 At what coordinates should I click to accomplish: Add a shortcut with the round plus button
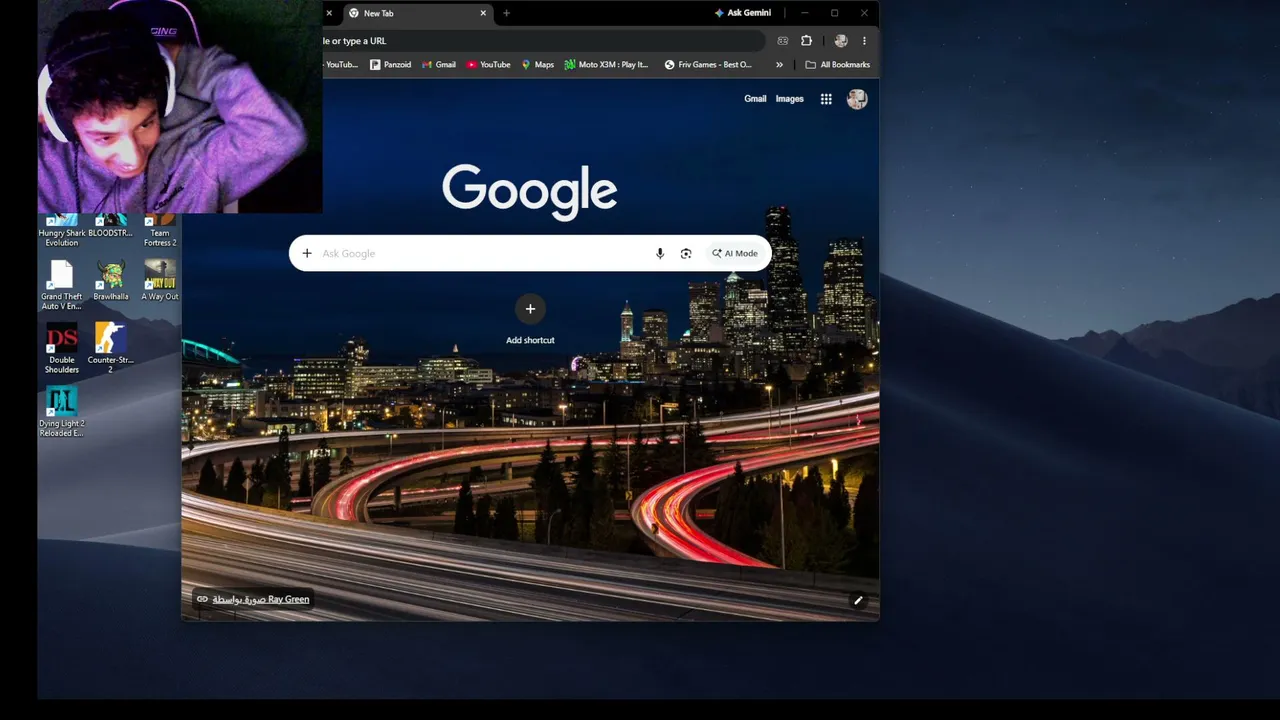pos(530,309)
